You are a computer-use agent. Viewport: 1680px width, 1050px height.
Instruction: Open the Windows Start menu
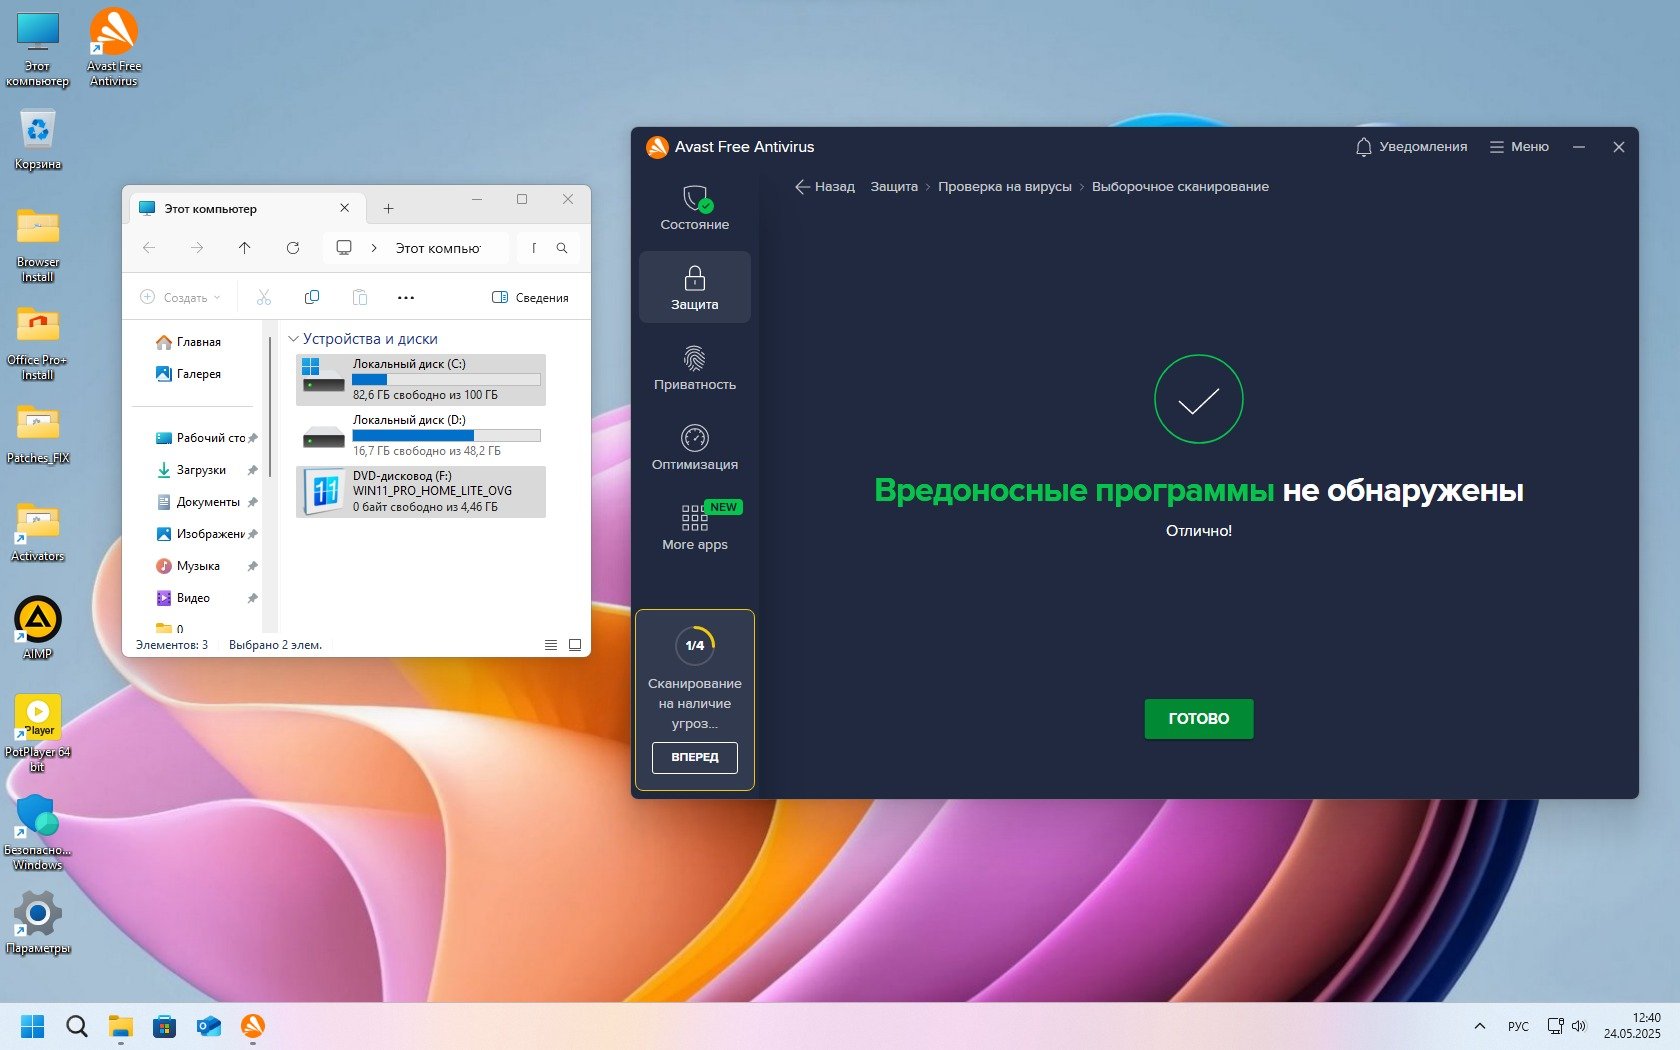click(x=33, y=1026)
